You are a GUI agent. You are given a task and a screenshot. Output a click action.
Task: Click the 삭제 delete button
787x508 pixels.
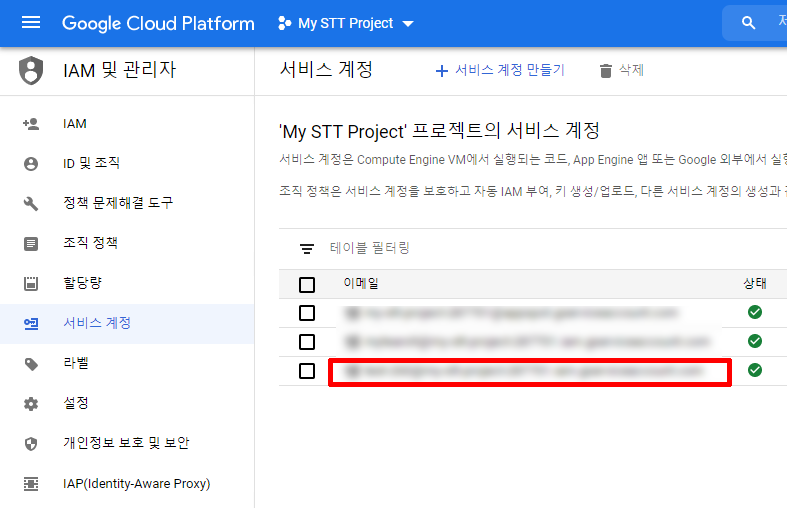pos(621,70)
